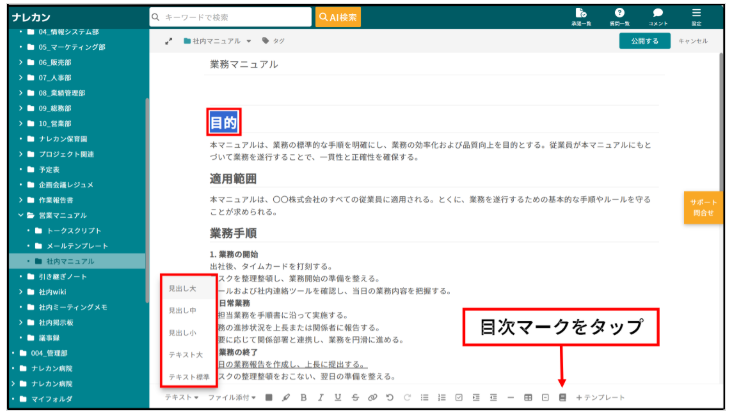Insert a checklist with the checkbox icon

(x=459, y=398)
